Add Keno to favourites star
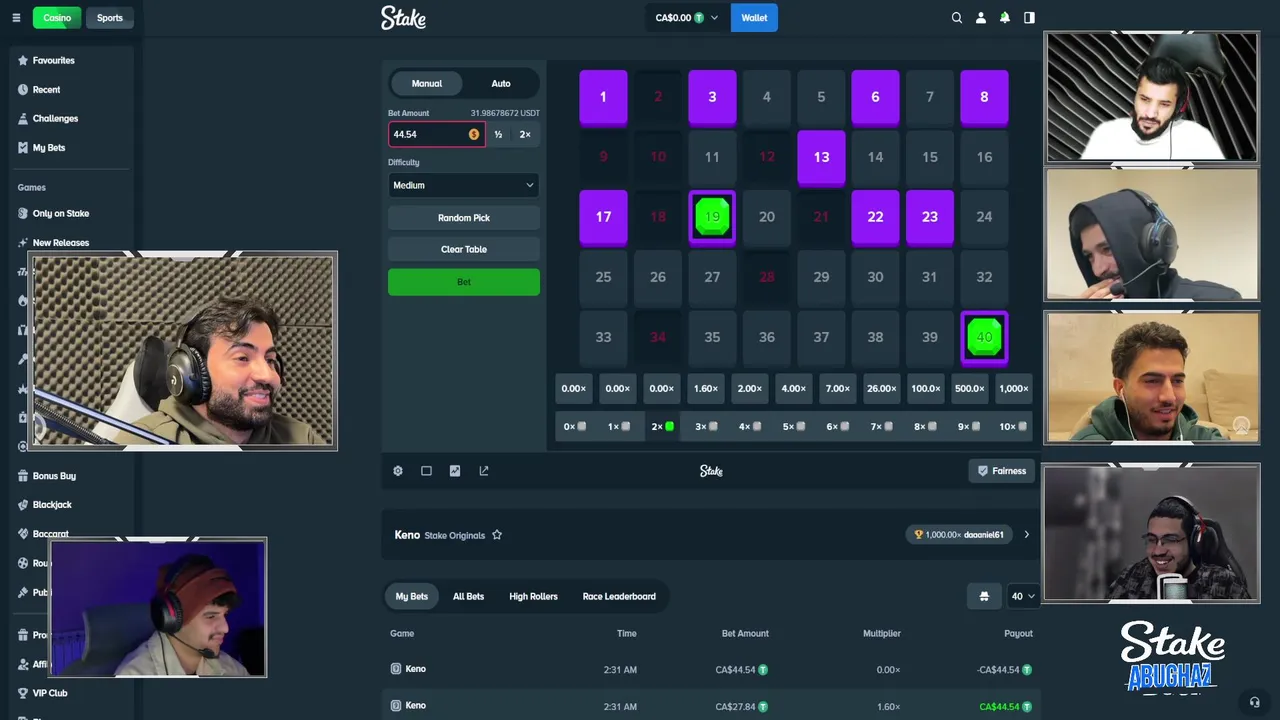1280x720 pixels. [497, 535]
